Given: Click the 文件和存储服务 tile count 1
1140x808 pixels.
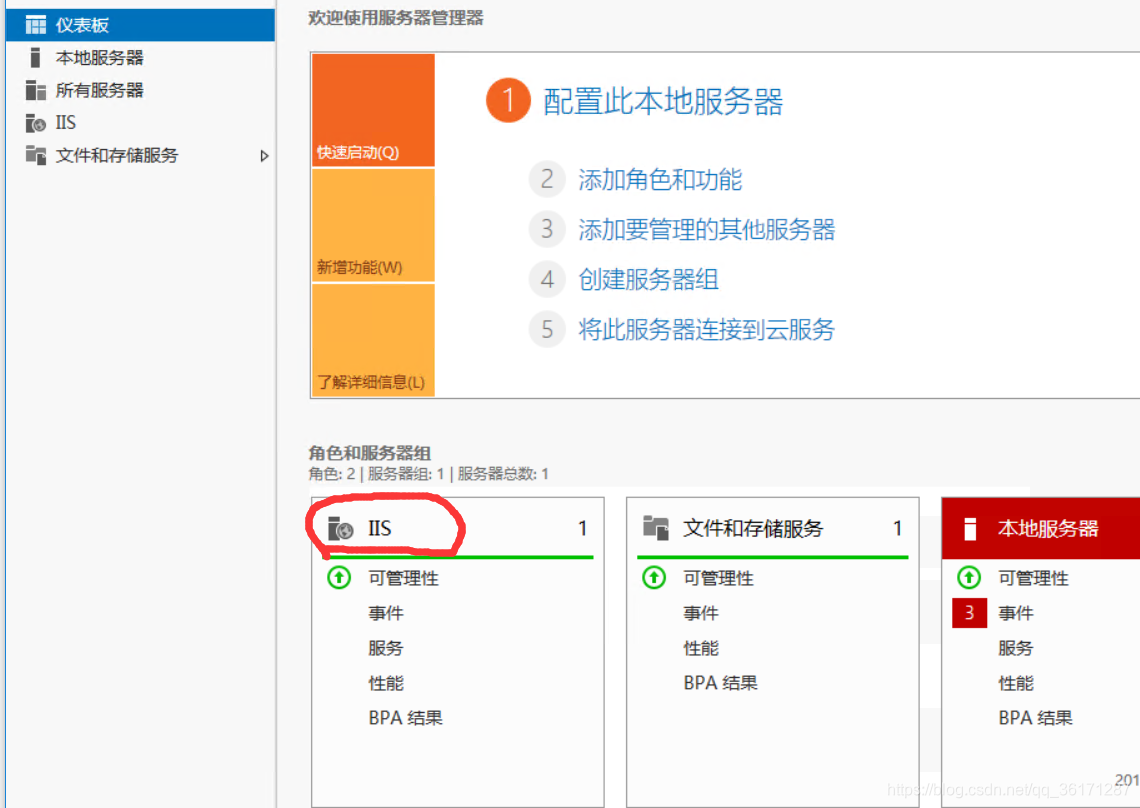Looking at the screenshot, I should click(898, 528).
